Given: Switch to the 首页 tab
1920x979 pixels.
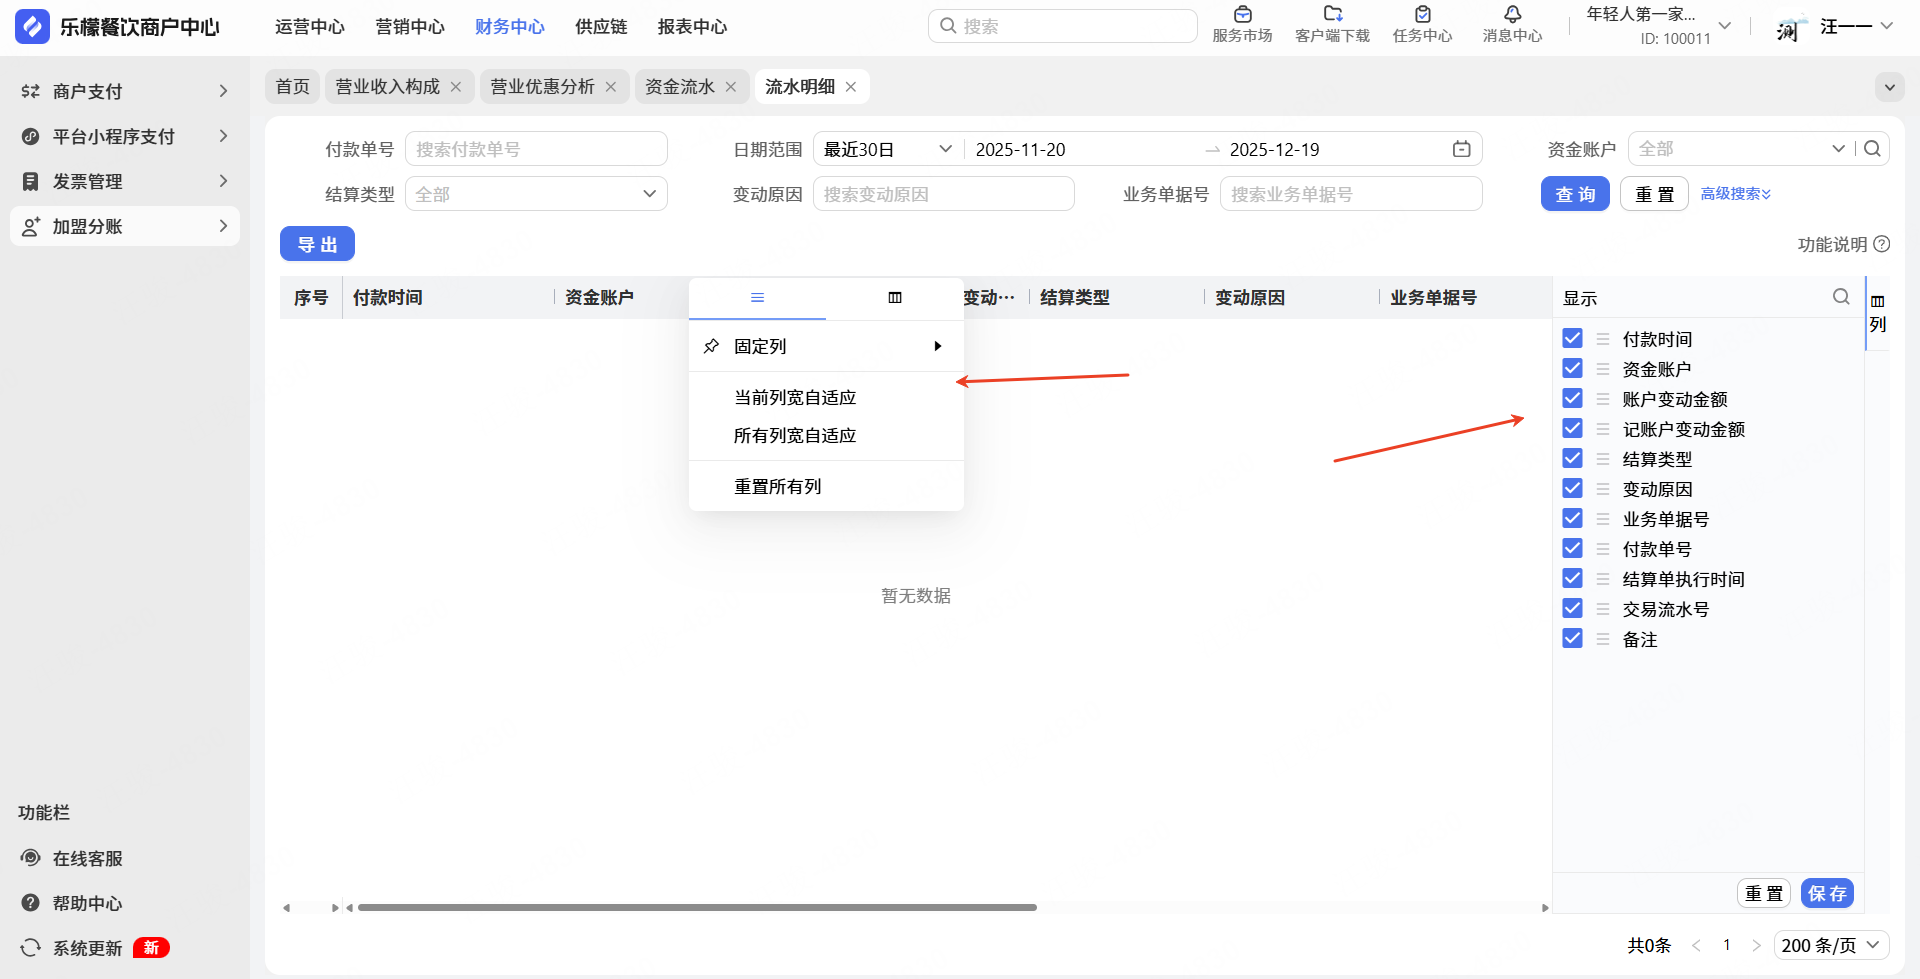Looking at the screenshot, I should pos(293,87).
